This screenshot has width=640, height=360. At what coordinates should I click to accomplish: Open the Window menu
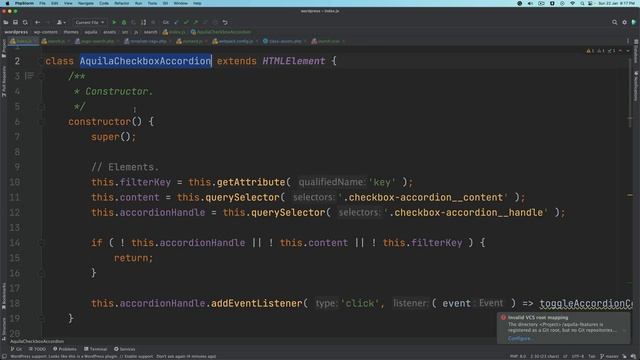[181, 3]
